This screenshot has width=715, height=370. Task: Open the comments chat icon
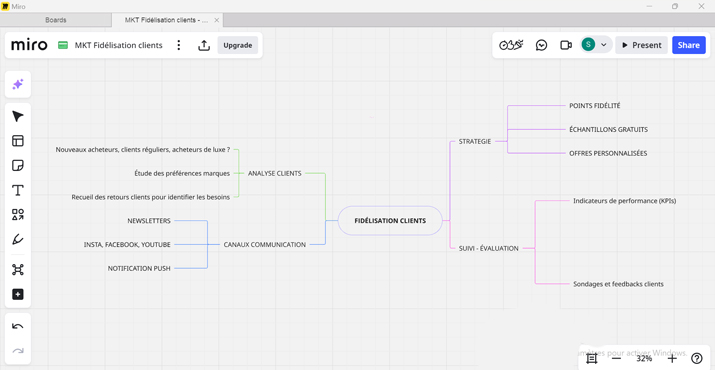click(541, 45)
